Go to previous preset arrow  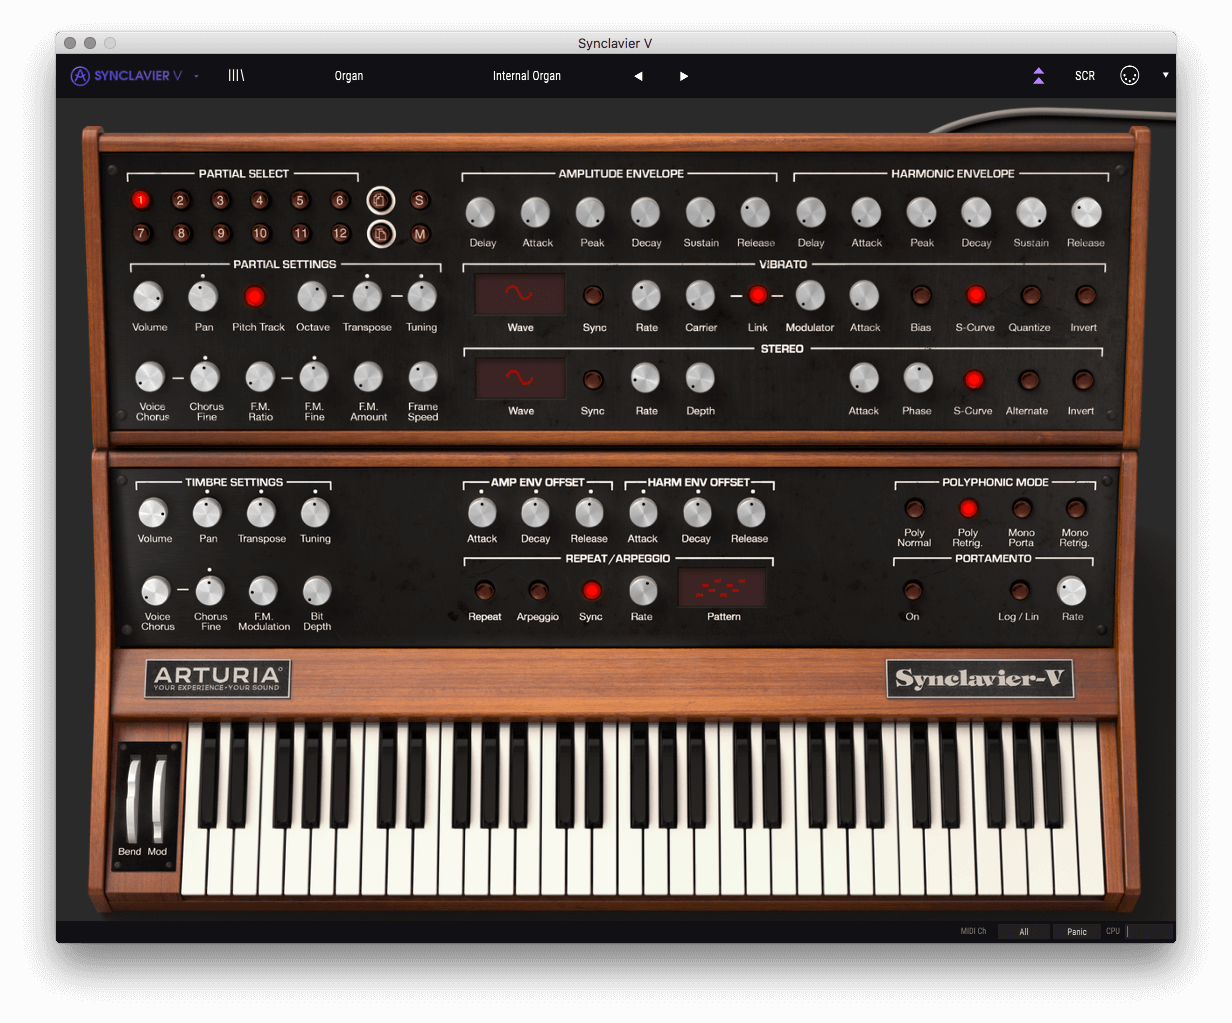pos(638,76)
